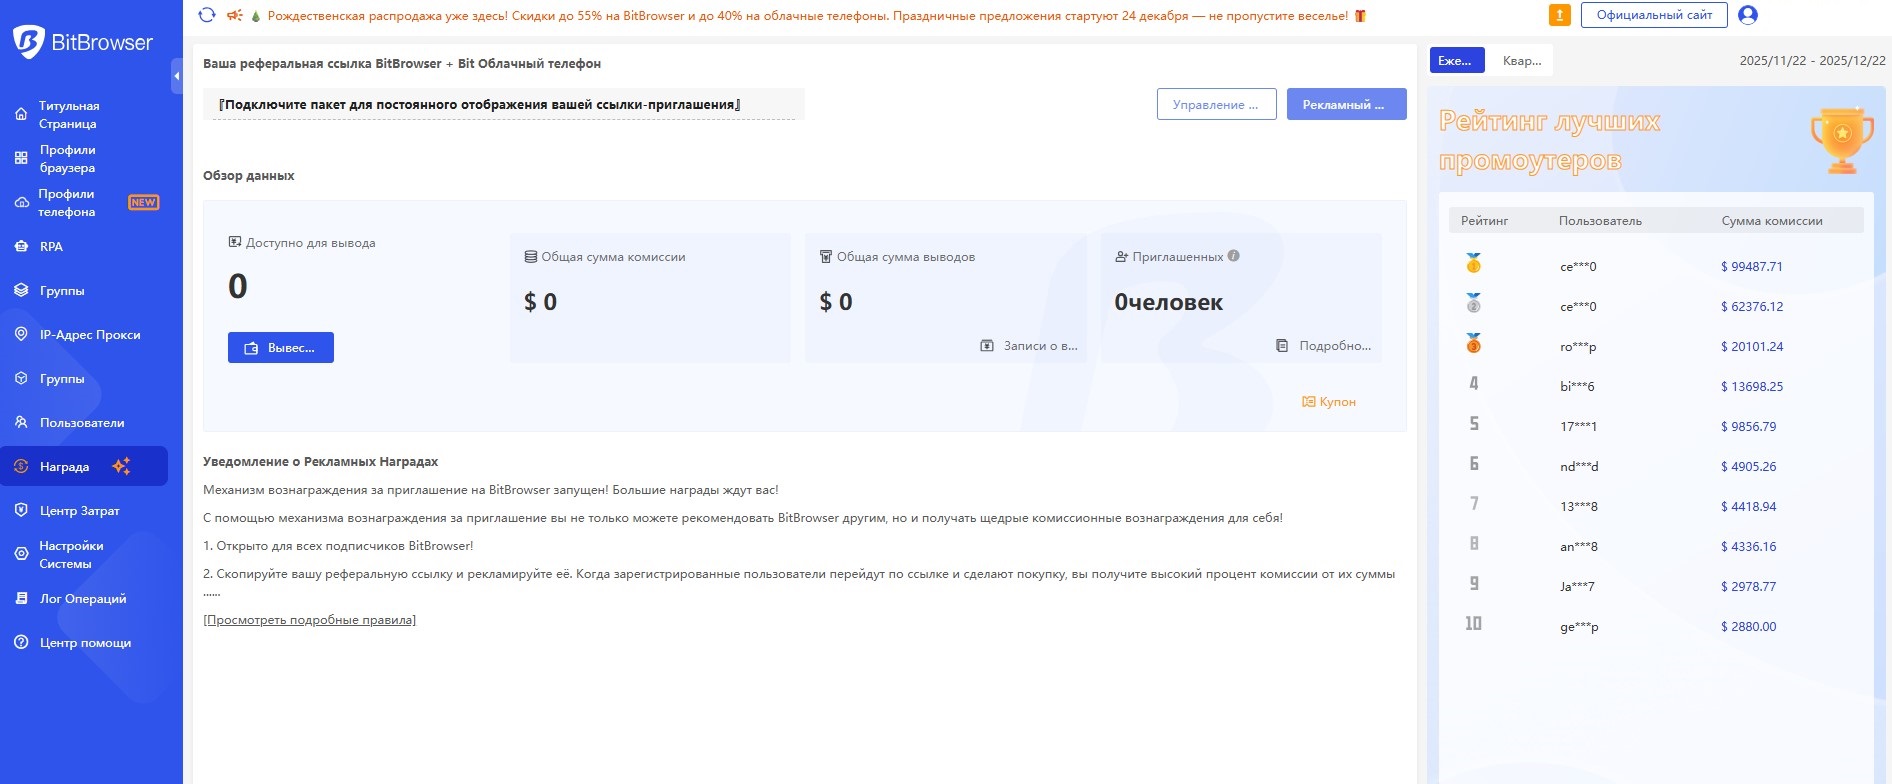1892x784 pixels.
Task: Open the Просмотреть подробные правила link
Action: (309, 620)
